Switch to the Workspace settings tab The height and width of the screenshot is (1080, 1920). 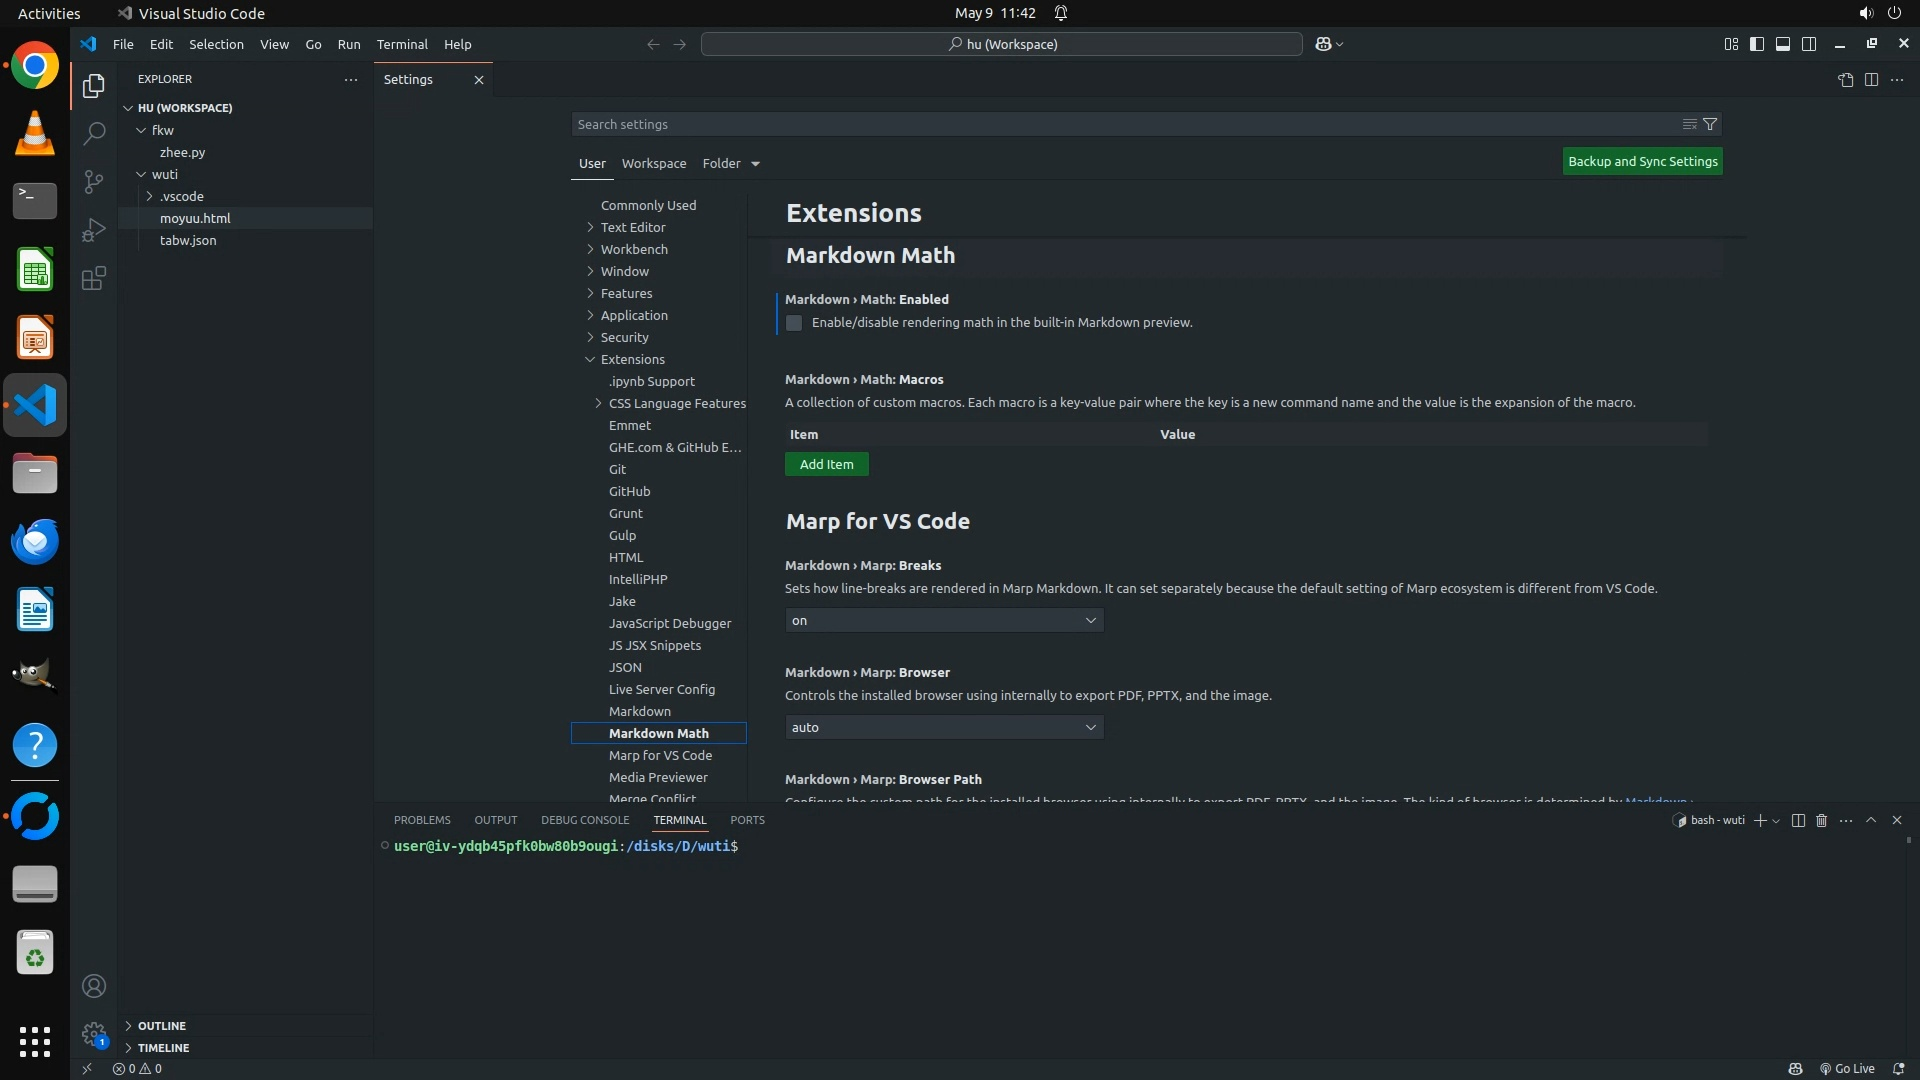(653, 163)
